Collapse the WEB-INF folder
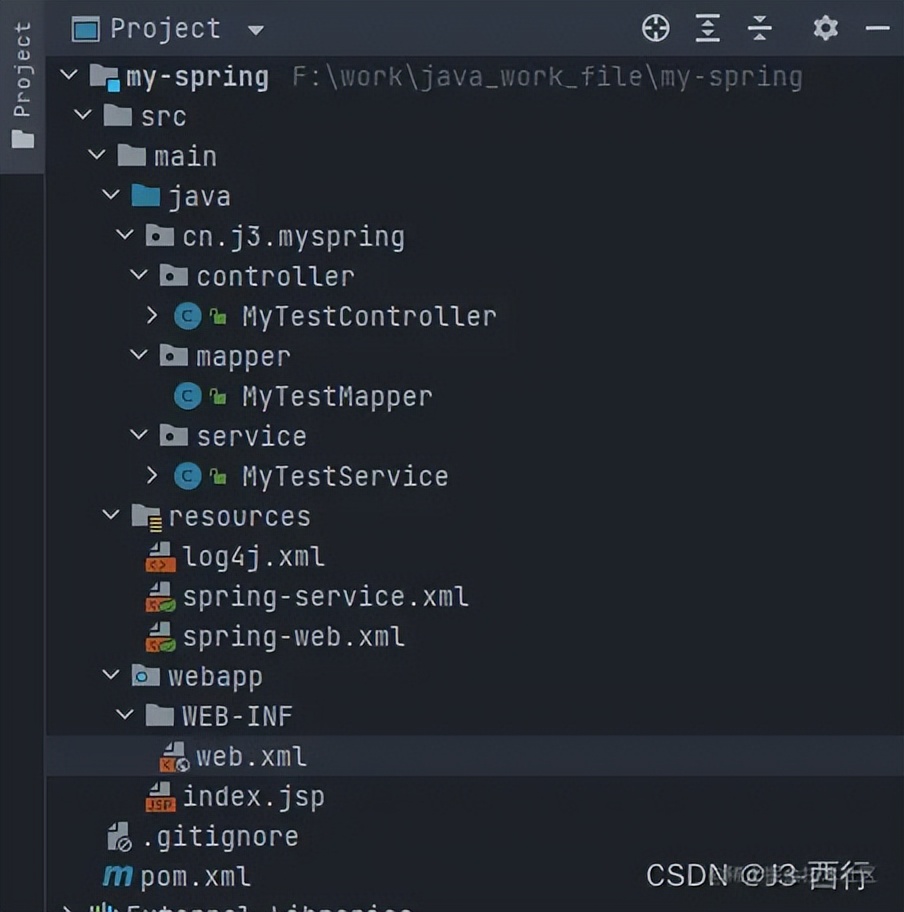Image resolution: width=904 pixels, height=912 pixels. (125, 716)
